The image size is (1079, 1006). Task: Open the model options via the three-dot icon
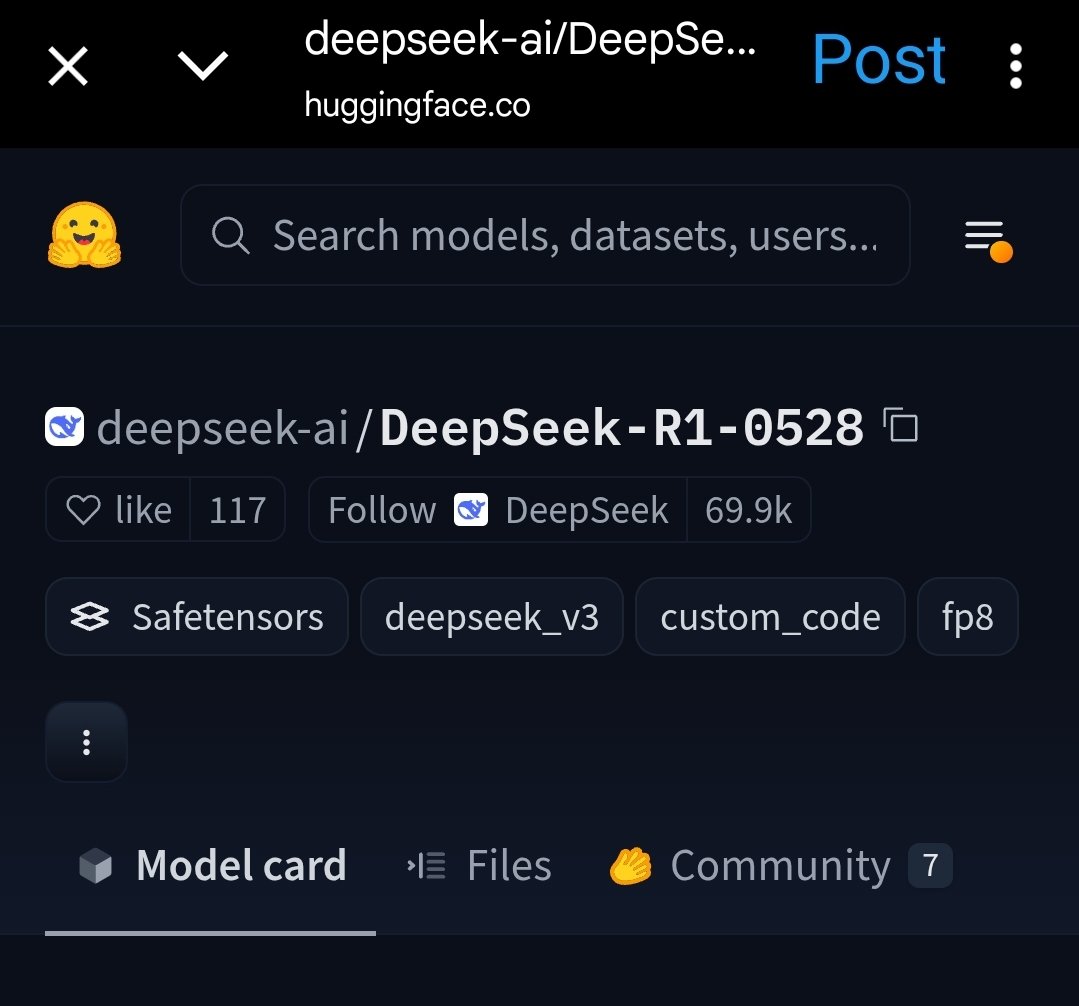point(86,742)
